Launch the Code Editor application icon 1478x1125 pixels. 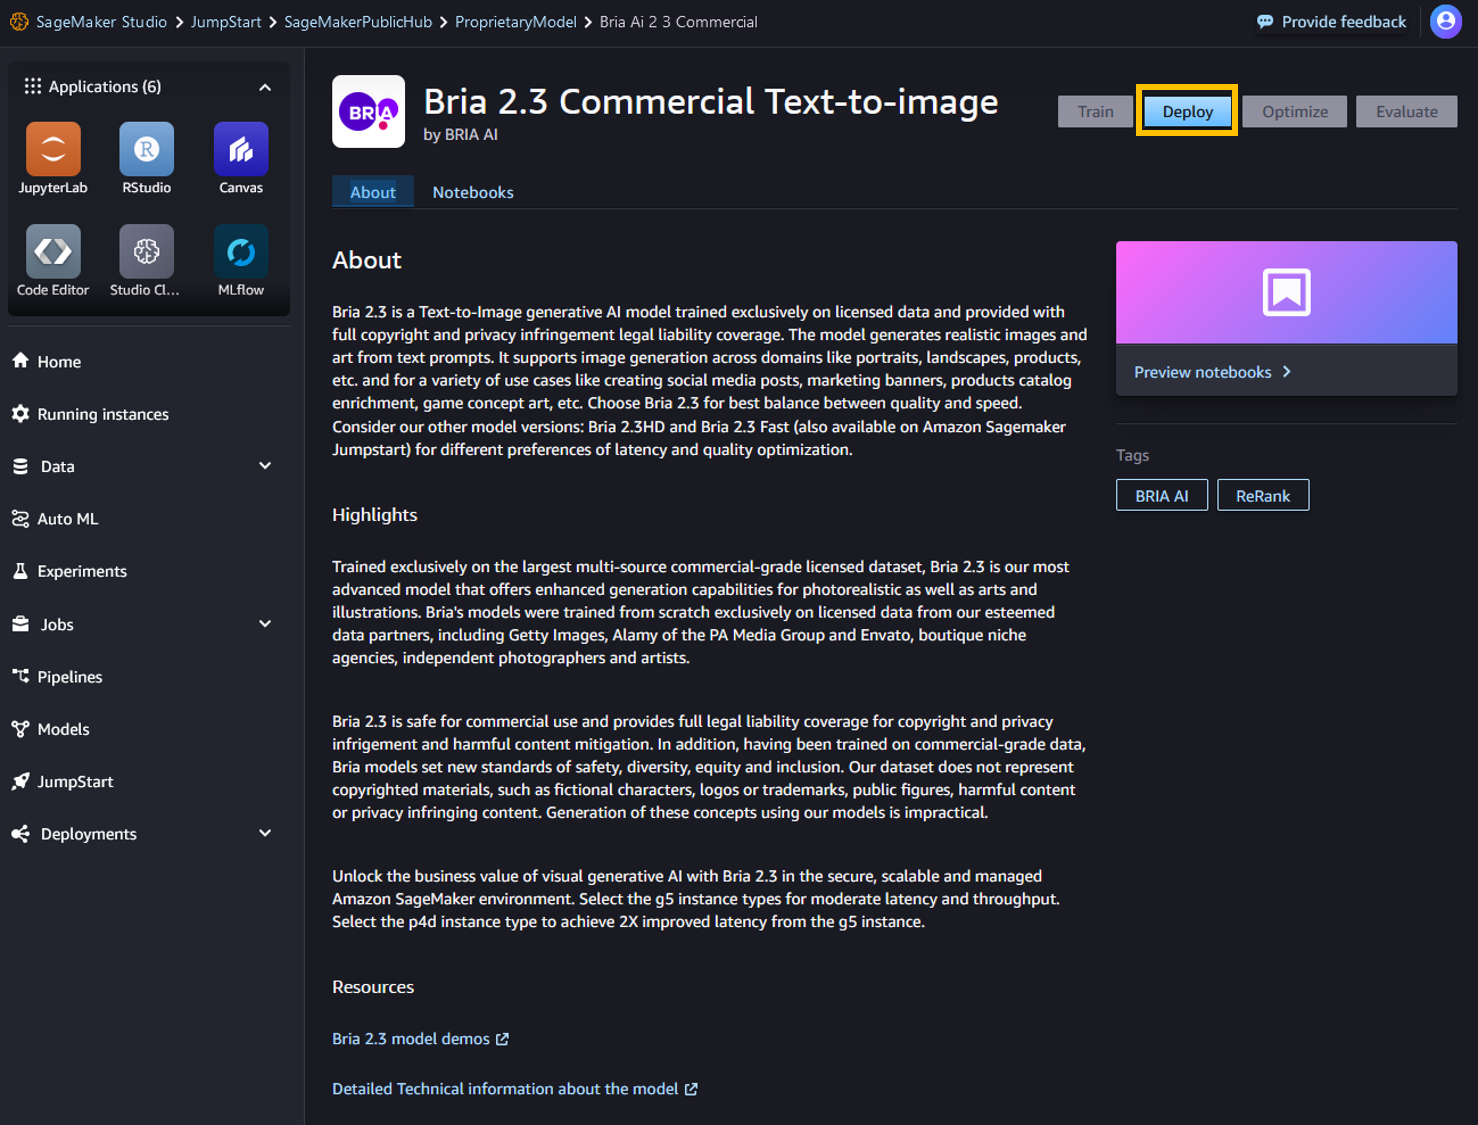click(x=53, y=251)
